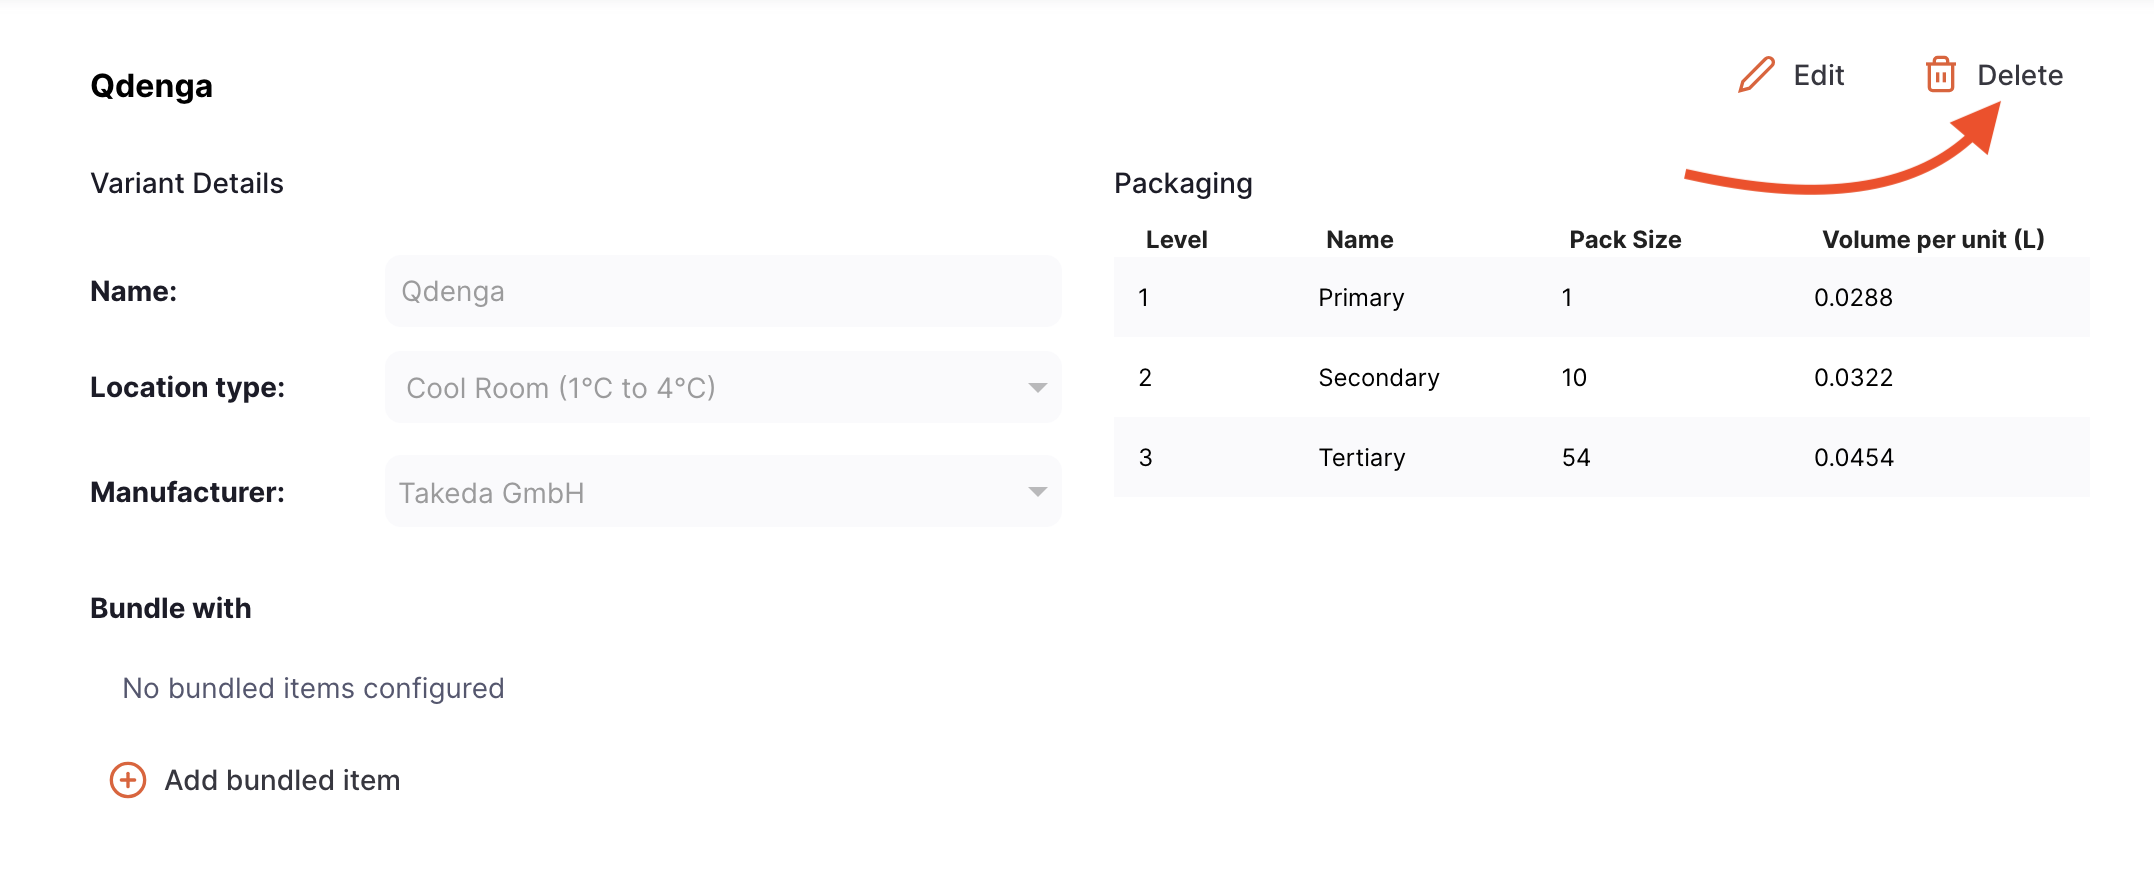
Task: Click the pencil Edit icon
Action: [x=1756, y=75]
